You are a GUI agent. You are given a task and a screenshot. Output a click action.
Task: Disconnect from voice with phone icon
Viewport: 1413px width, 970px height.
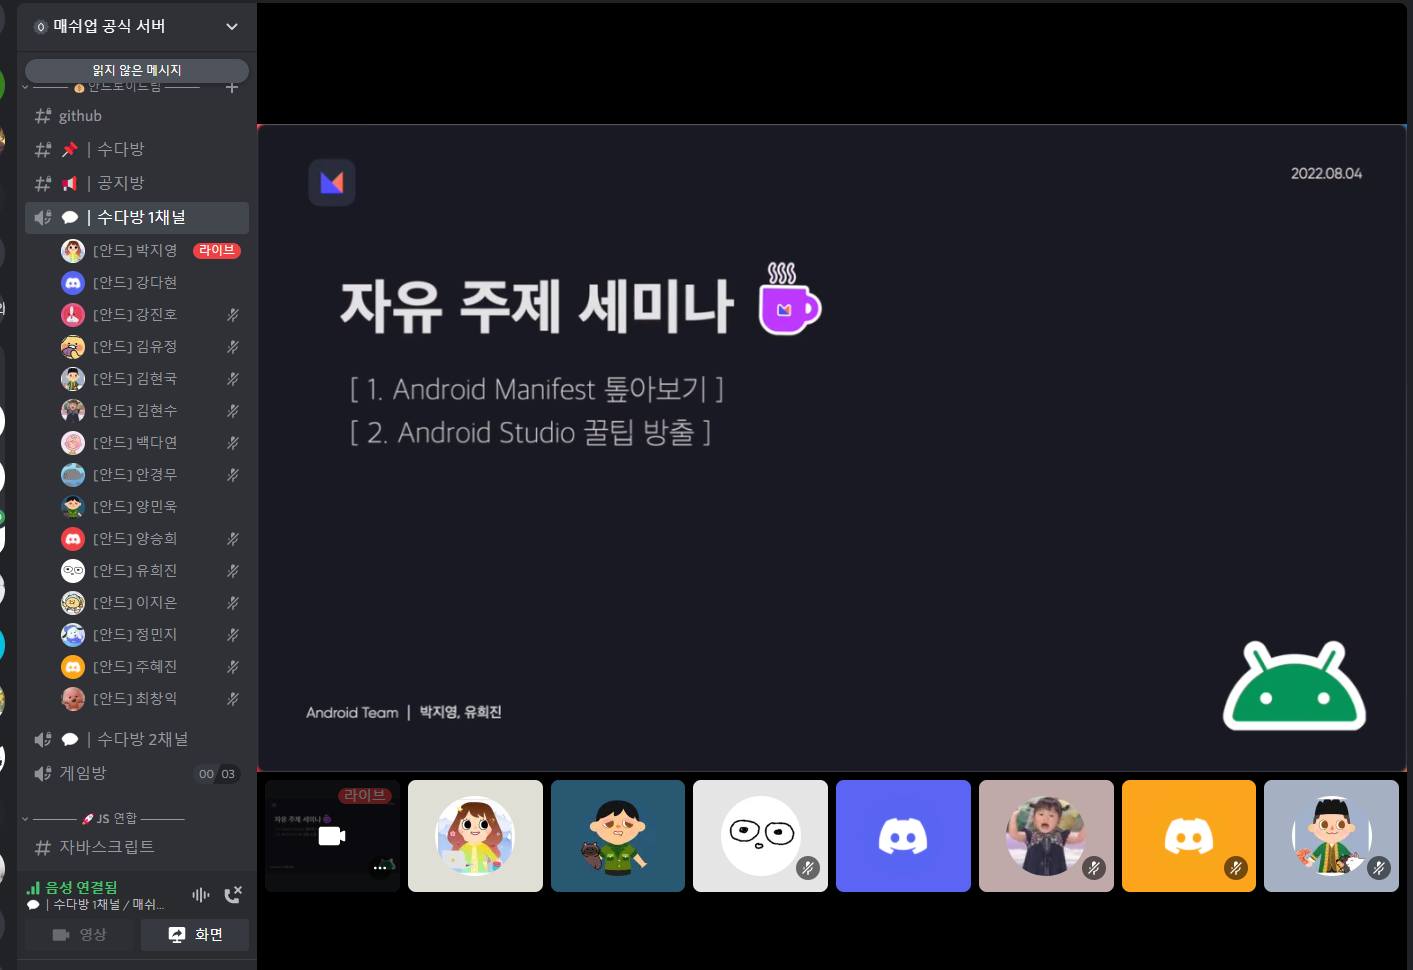tap(233, 895)
